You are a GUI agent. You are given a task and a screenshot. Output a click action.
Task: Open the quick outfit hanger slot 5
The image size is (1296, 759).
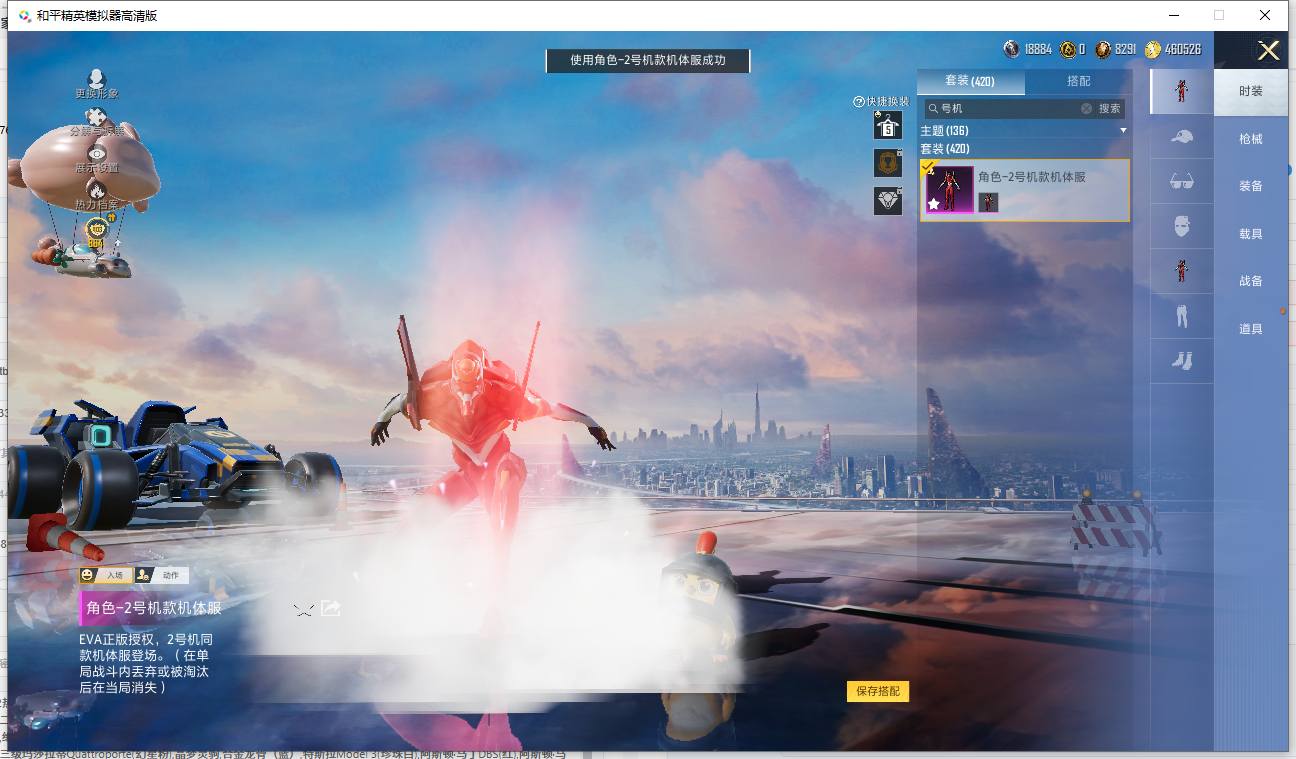pos(888,126)
